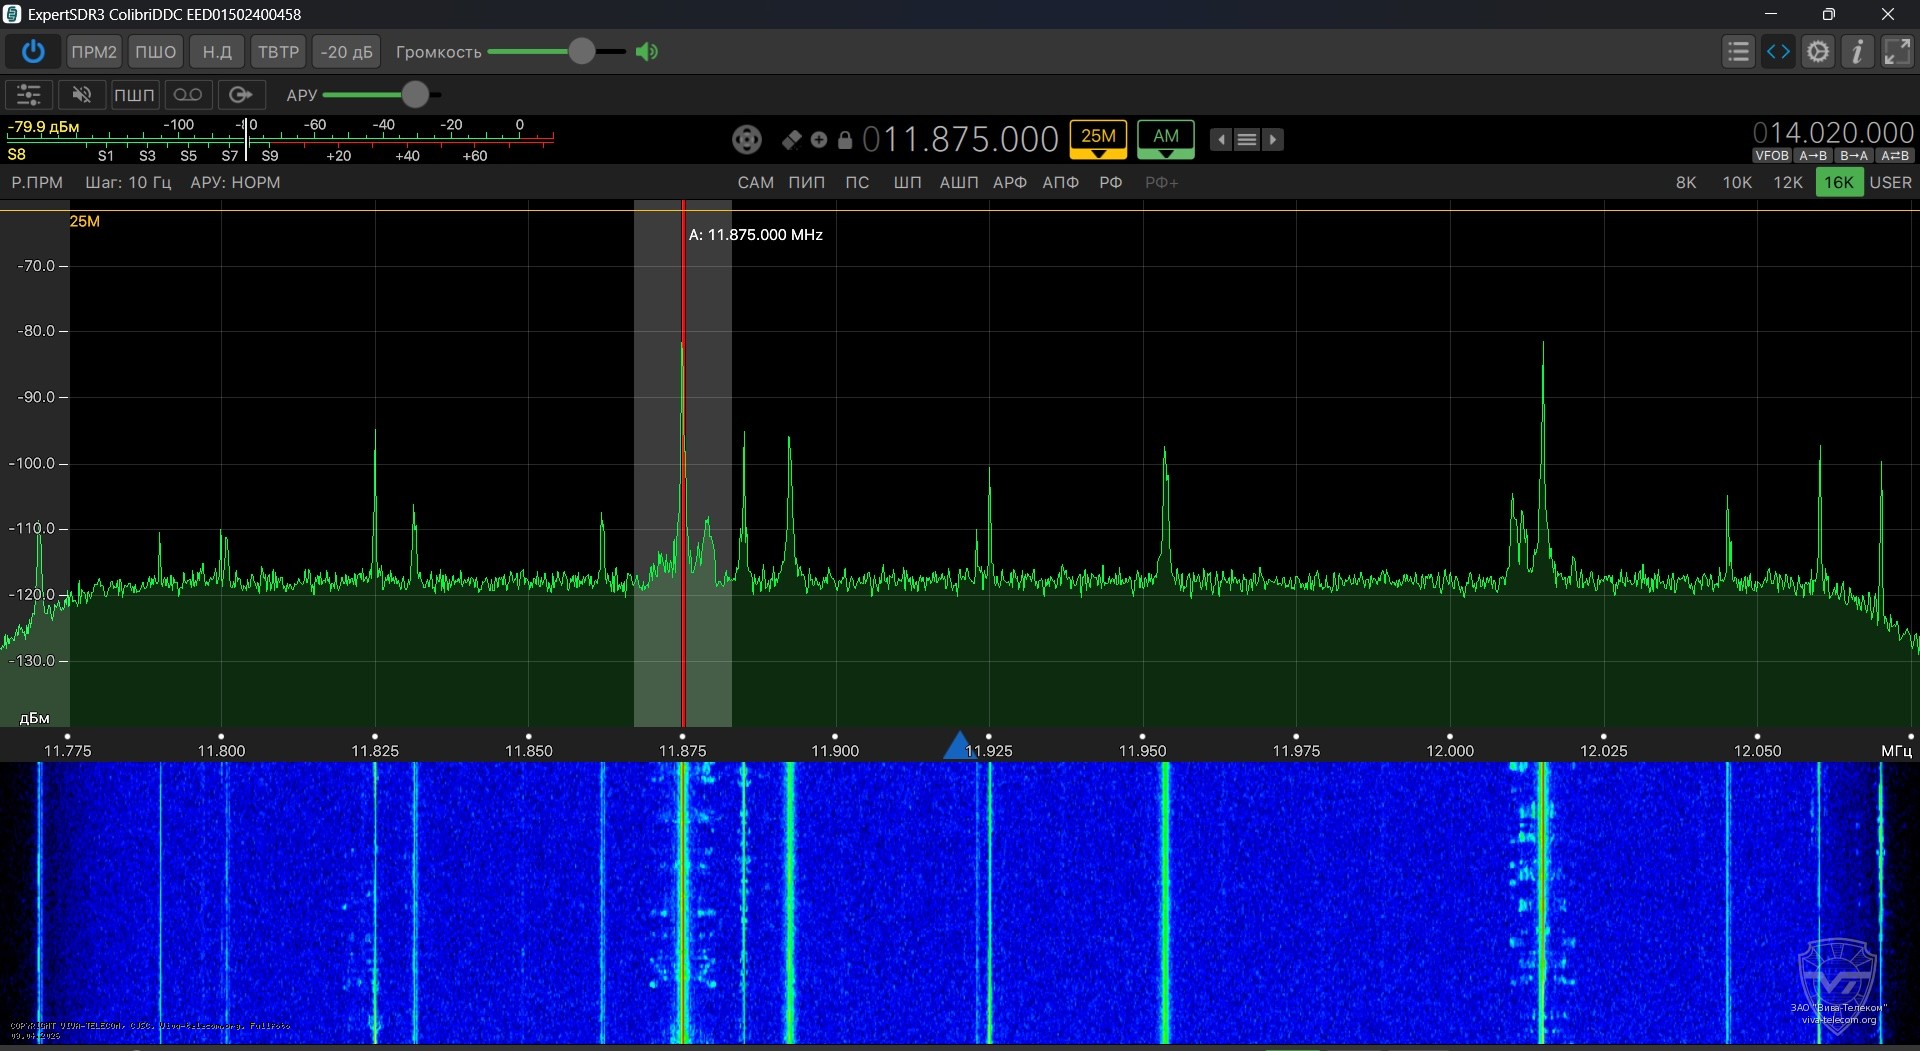Enable the ПШП noise suppressor toggle
This screenshot has width=1920, height=1051.
(134, 95)
